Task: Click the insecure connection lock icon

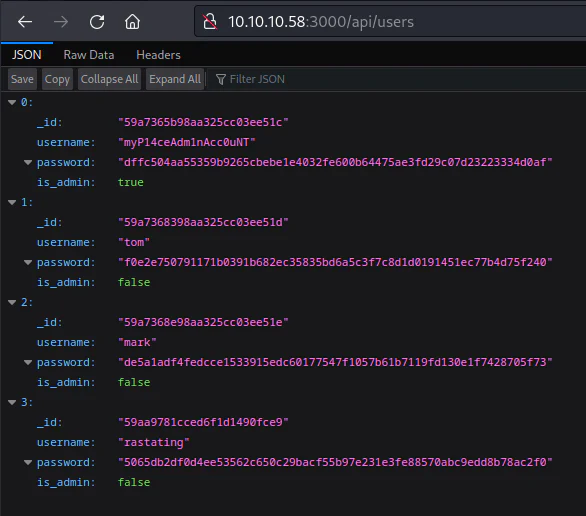Action: (210, 22)
